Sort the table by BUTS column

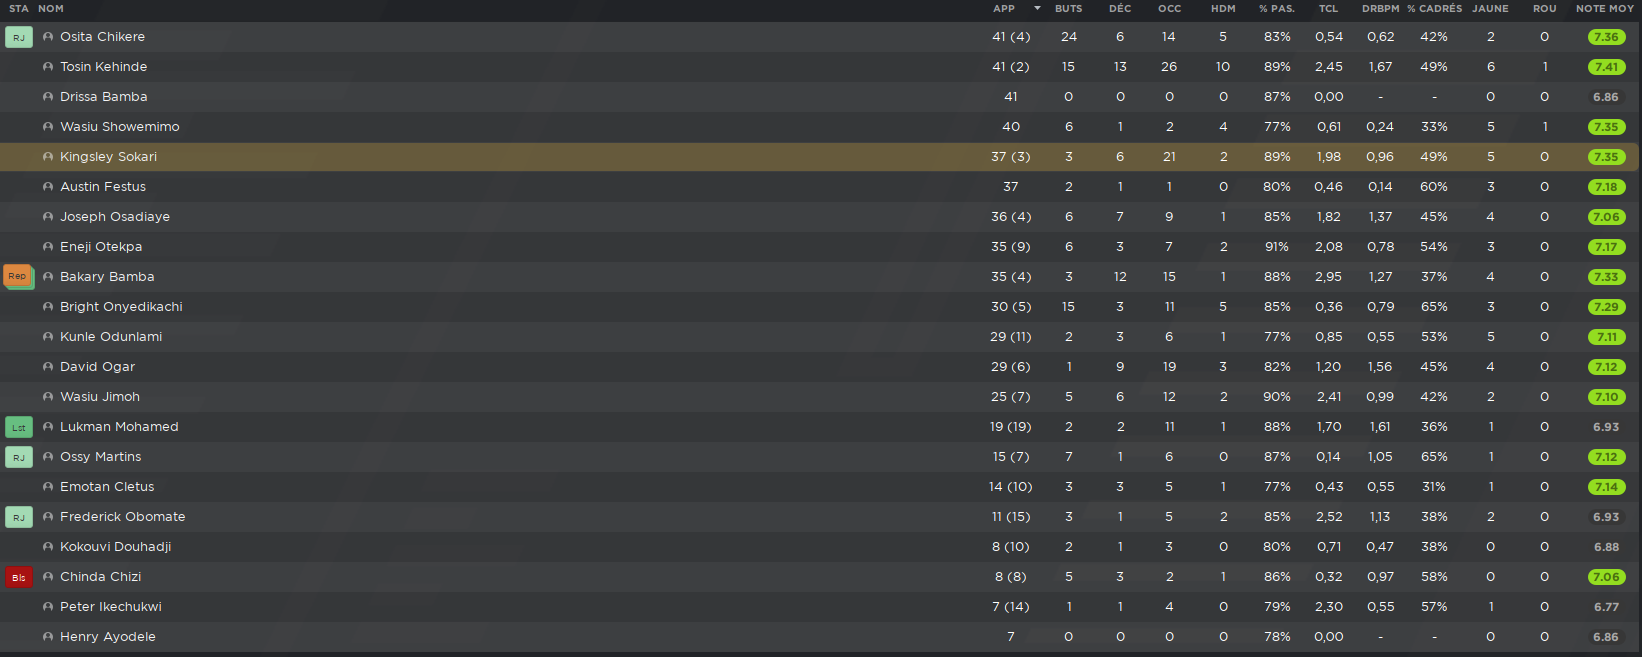pyautogui.click(x=1068, y=8)
